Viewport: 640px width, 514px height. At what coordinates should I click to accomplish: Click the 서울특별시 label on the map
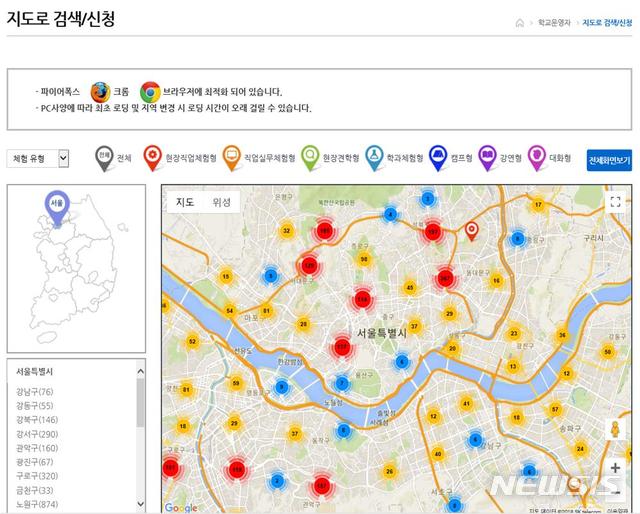pyautogui.click(x=382, y=334)
